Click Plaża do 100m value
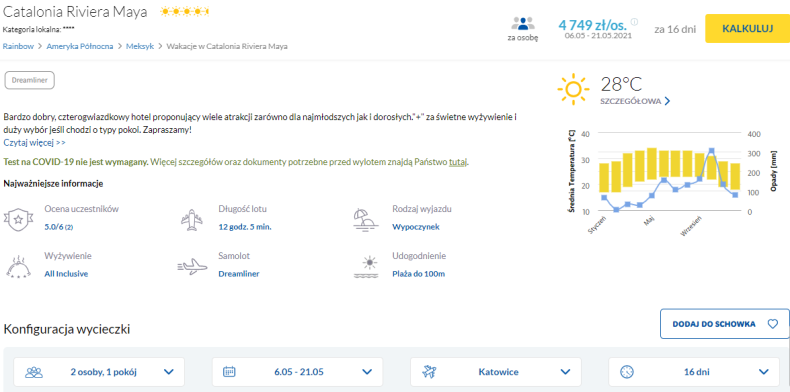This screenshot has width=790, height=392. 419,274
